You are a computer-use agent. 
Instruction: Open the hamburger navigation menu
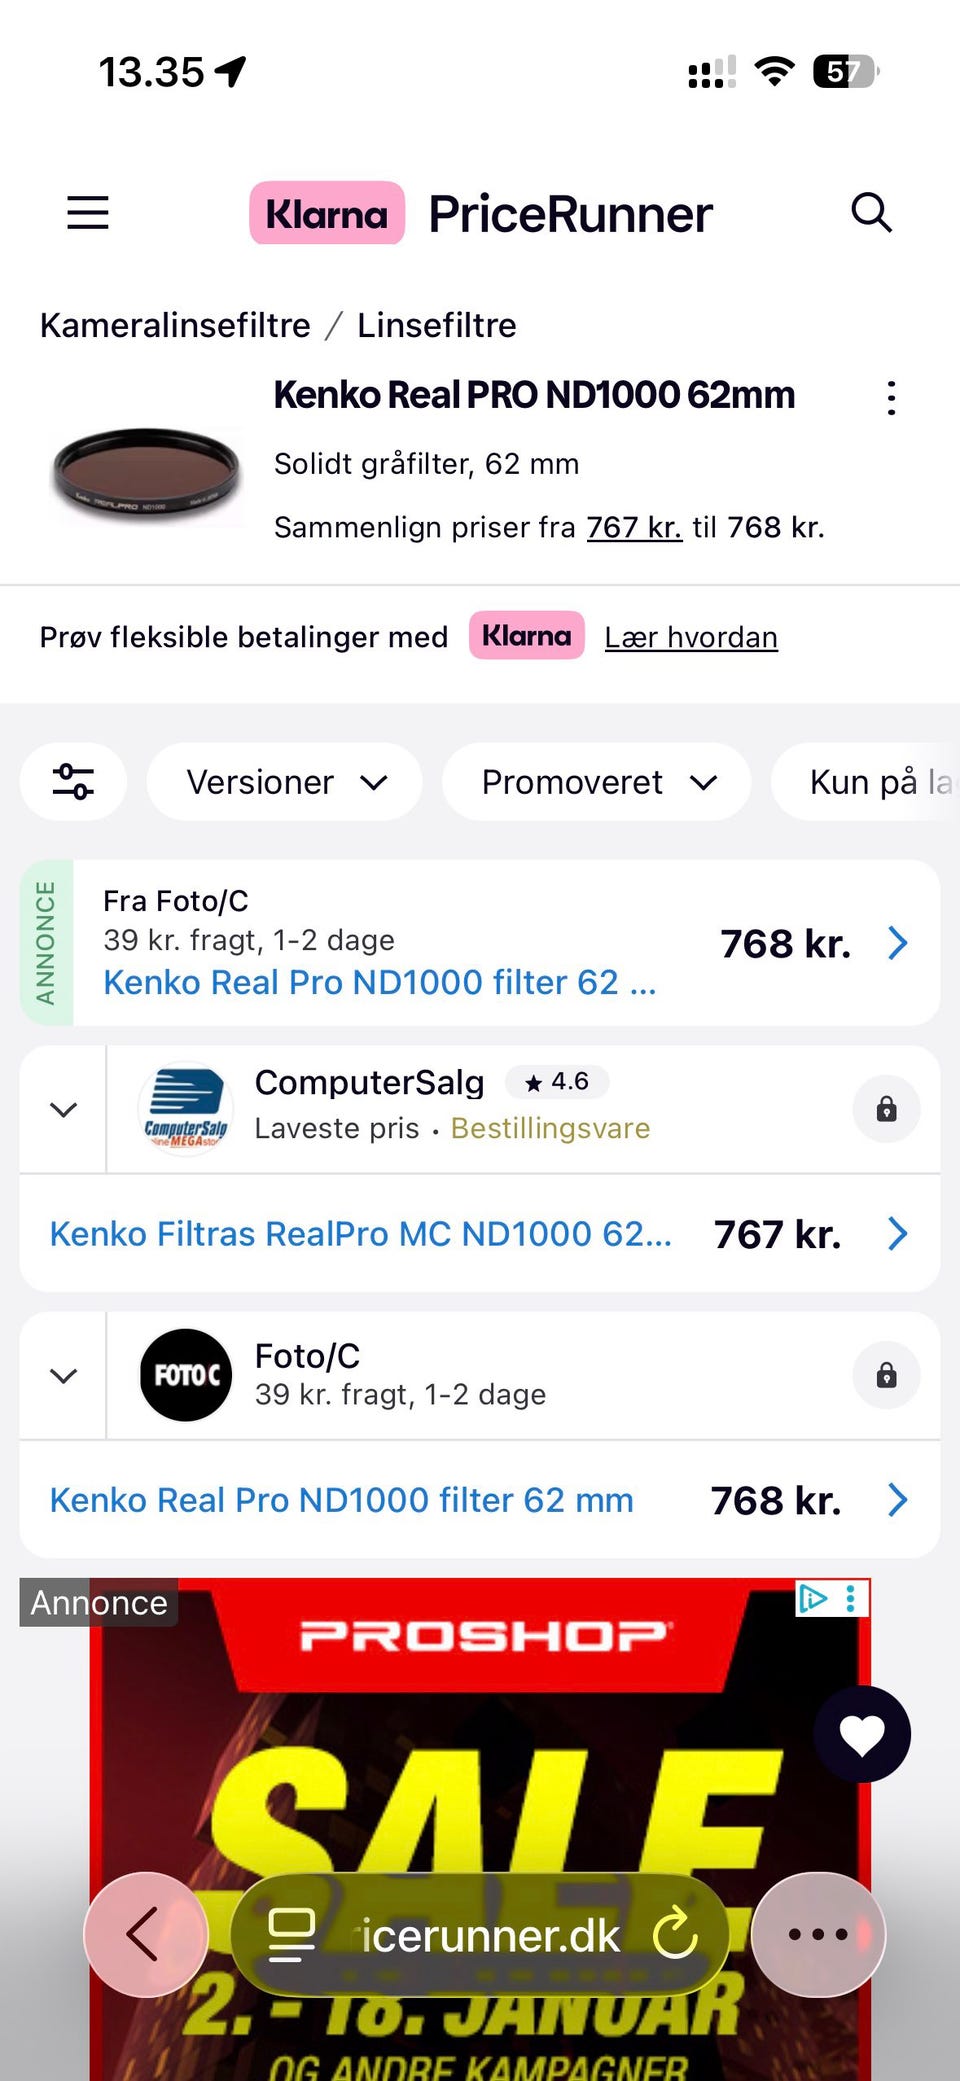tap(88, 213)
